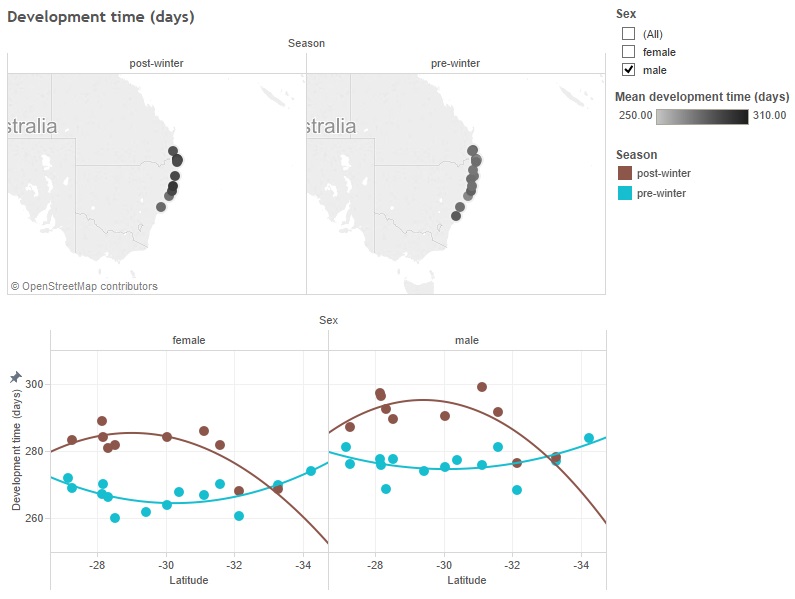The width and height of the screenshot is (795, 599).
Task: Click the male scatter panel header
Action: [467, 340]
